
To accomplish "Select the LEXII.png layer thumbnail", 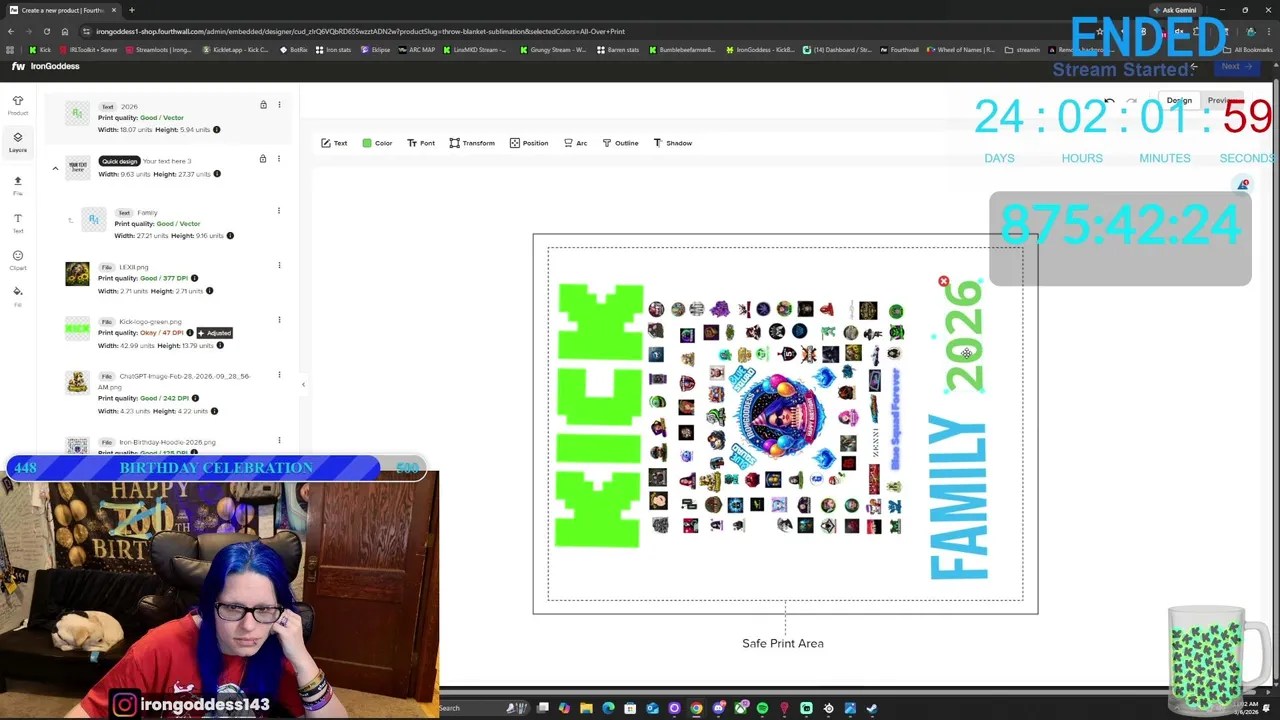I will point(77,274).
